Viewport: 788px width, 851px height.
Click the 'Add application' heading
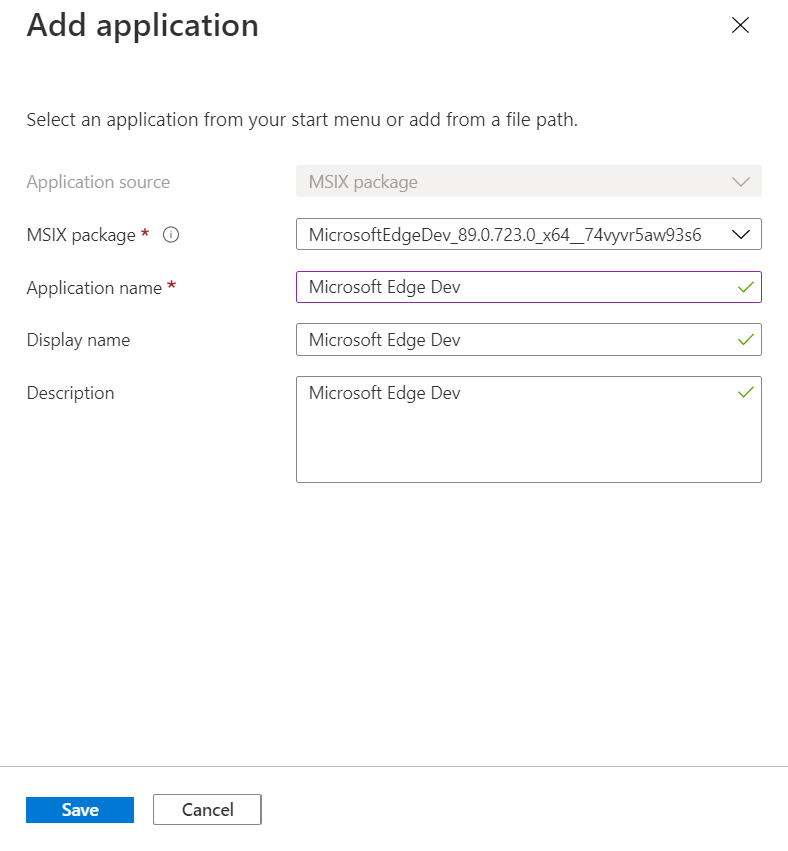pyautogui.click(x=143, y=26)
